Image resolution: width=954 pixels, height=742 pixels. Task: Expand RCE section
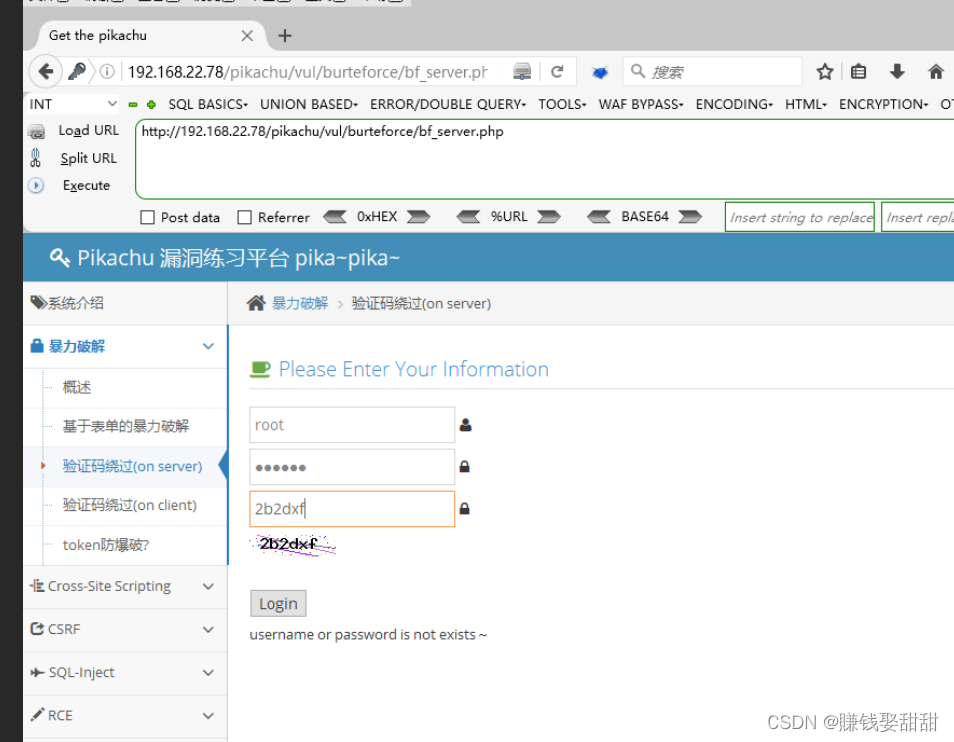click(x=125, y=716)
